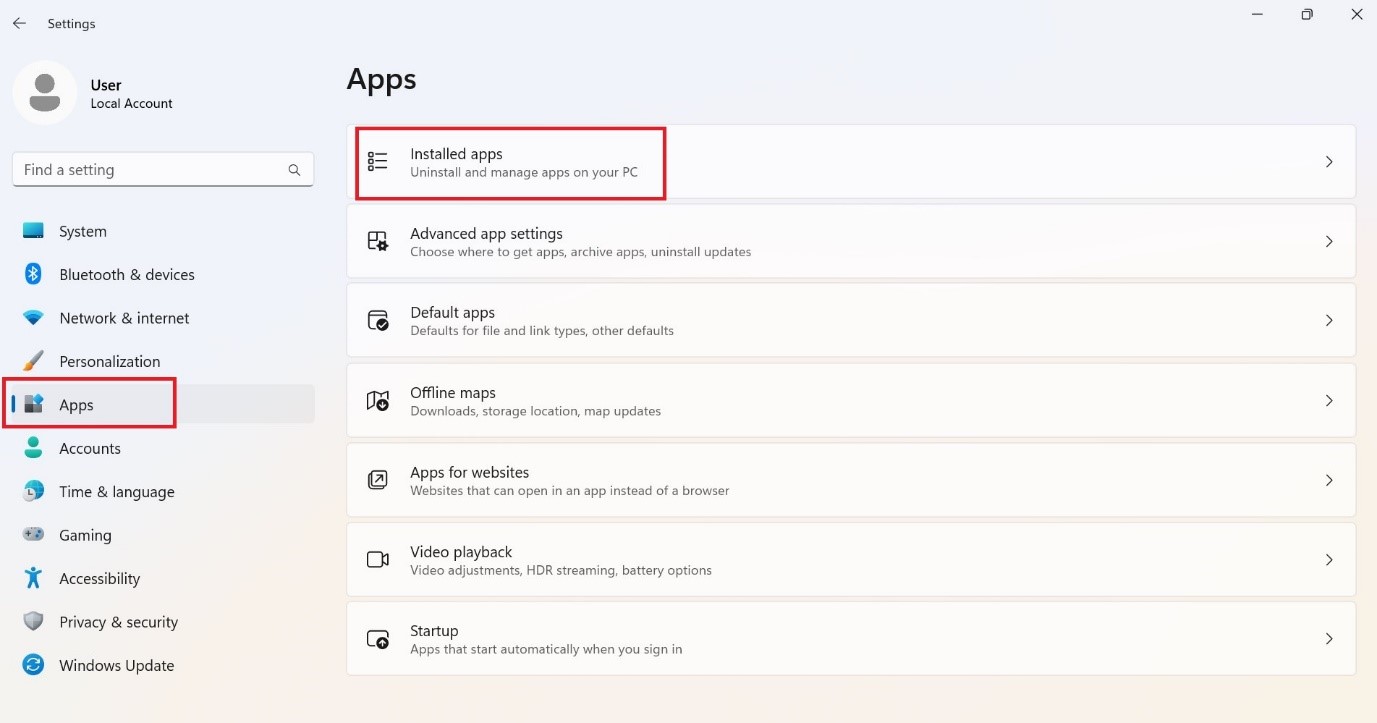Click the Advanced app settings icon
Screen dimensions: 1377x723
pos(377,241)
